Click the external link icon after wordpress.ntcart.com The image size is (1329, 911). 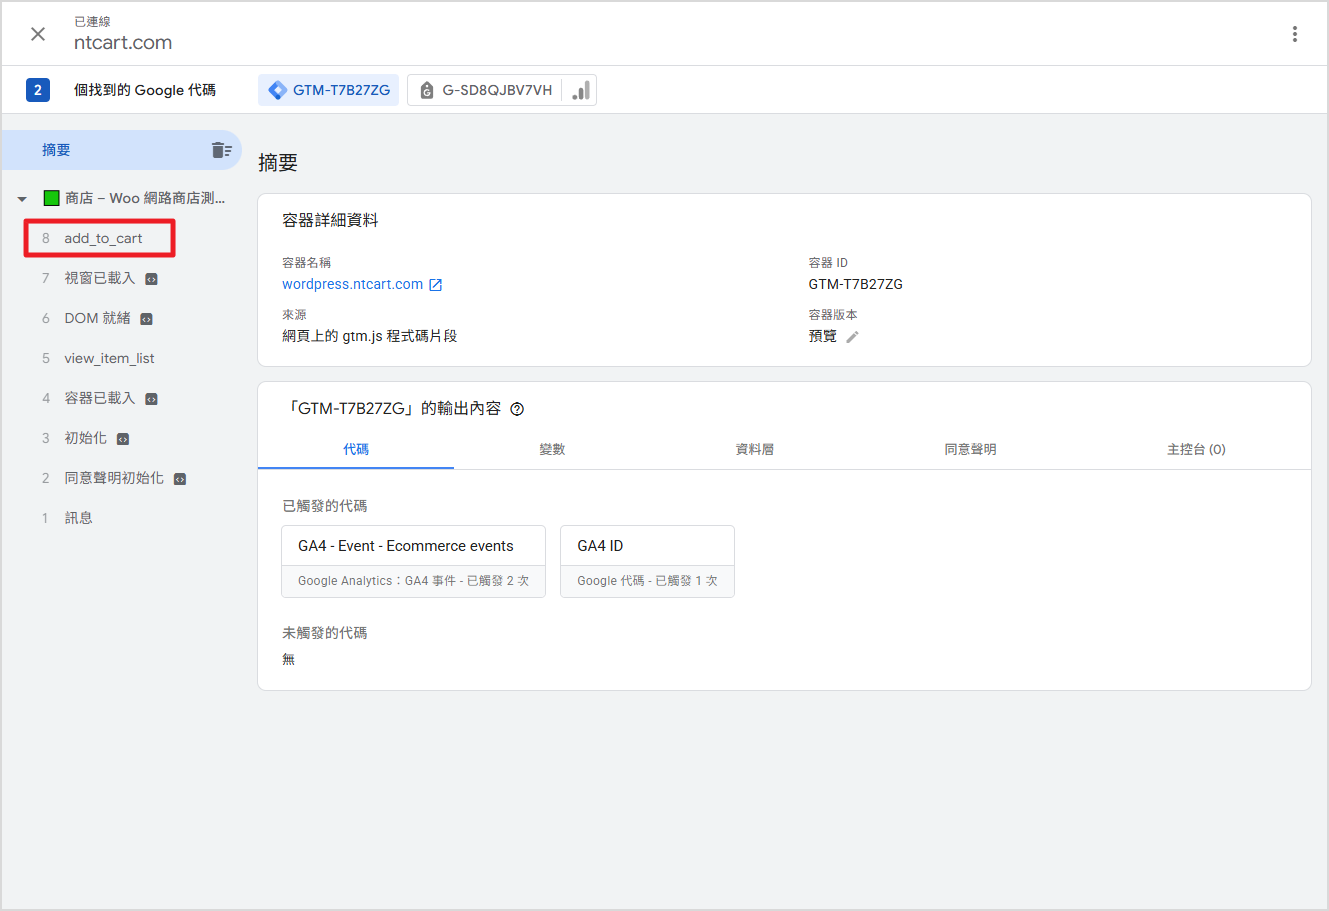(x=435, y=285)
